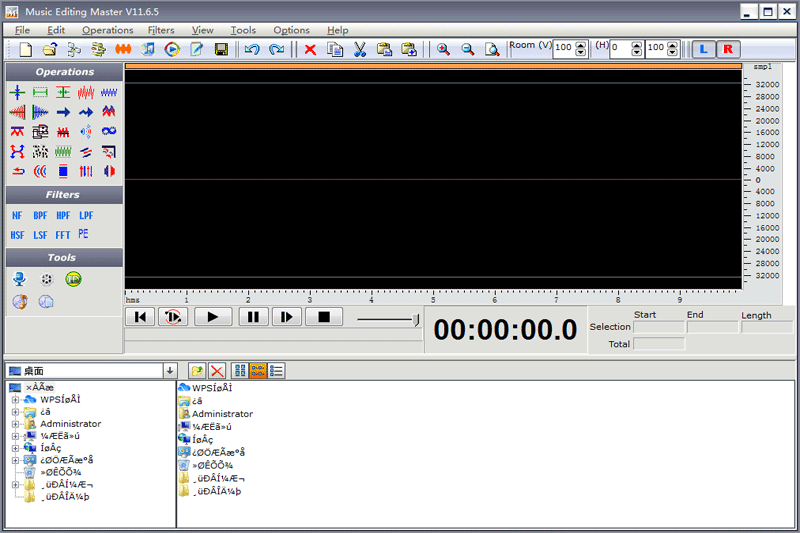Click the infinity loop operation icon

pos(109,131)
